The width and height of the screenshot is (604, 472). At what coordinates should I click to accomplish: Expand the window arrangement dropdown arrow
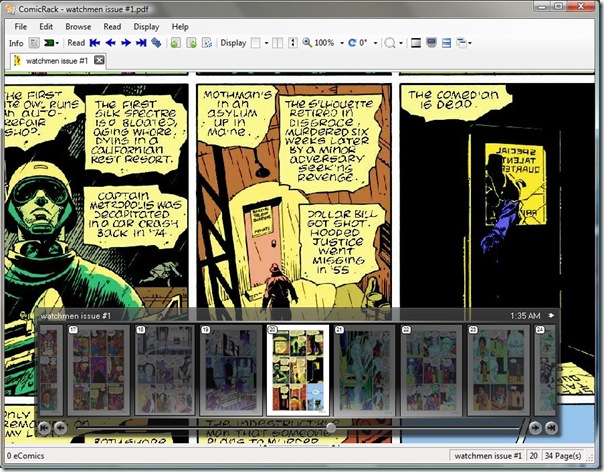coord(470,43)
